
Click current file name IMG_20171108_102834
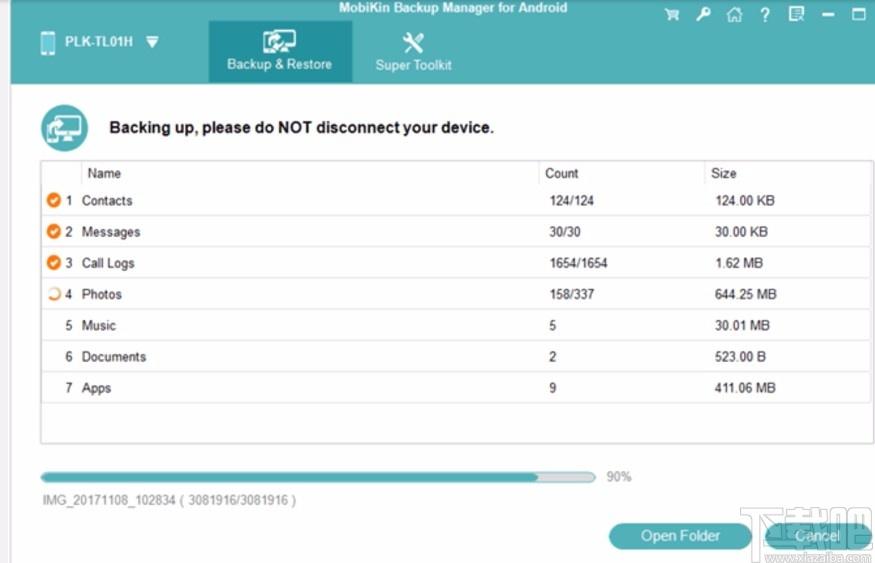(x=109, y=500)
